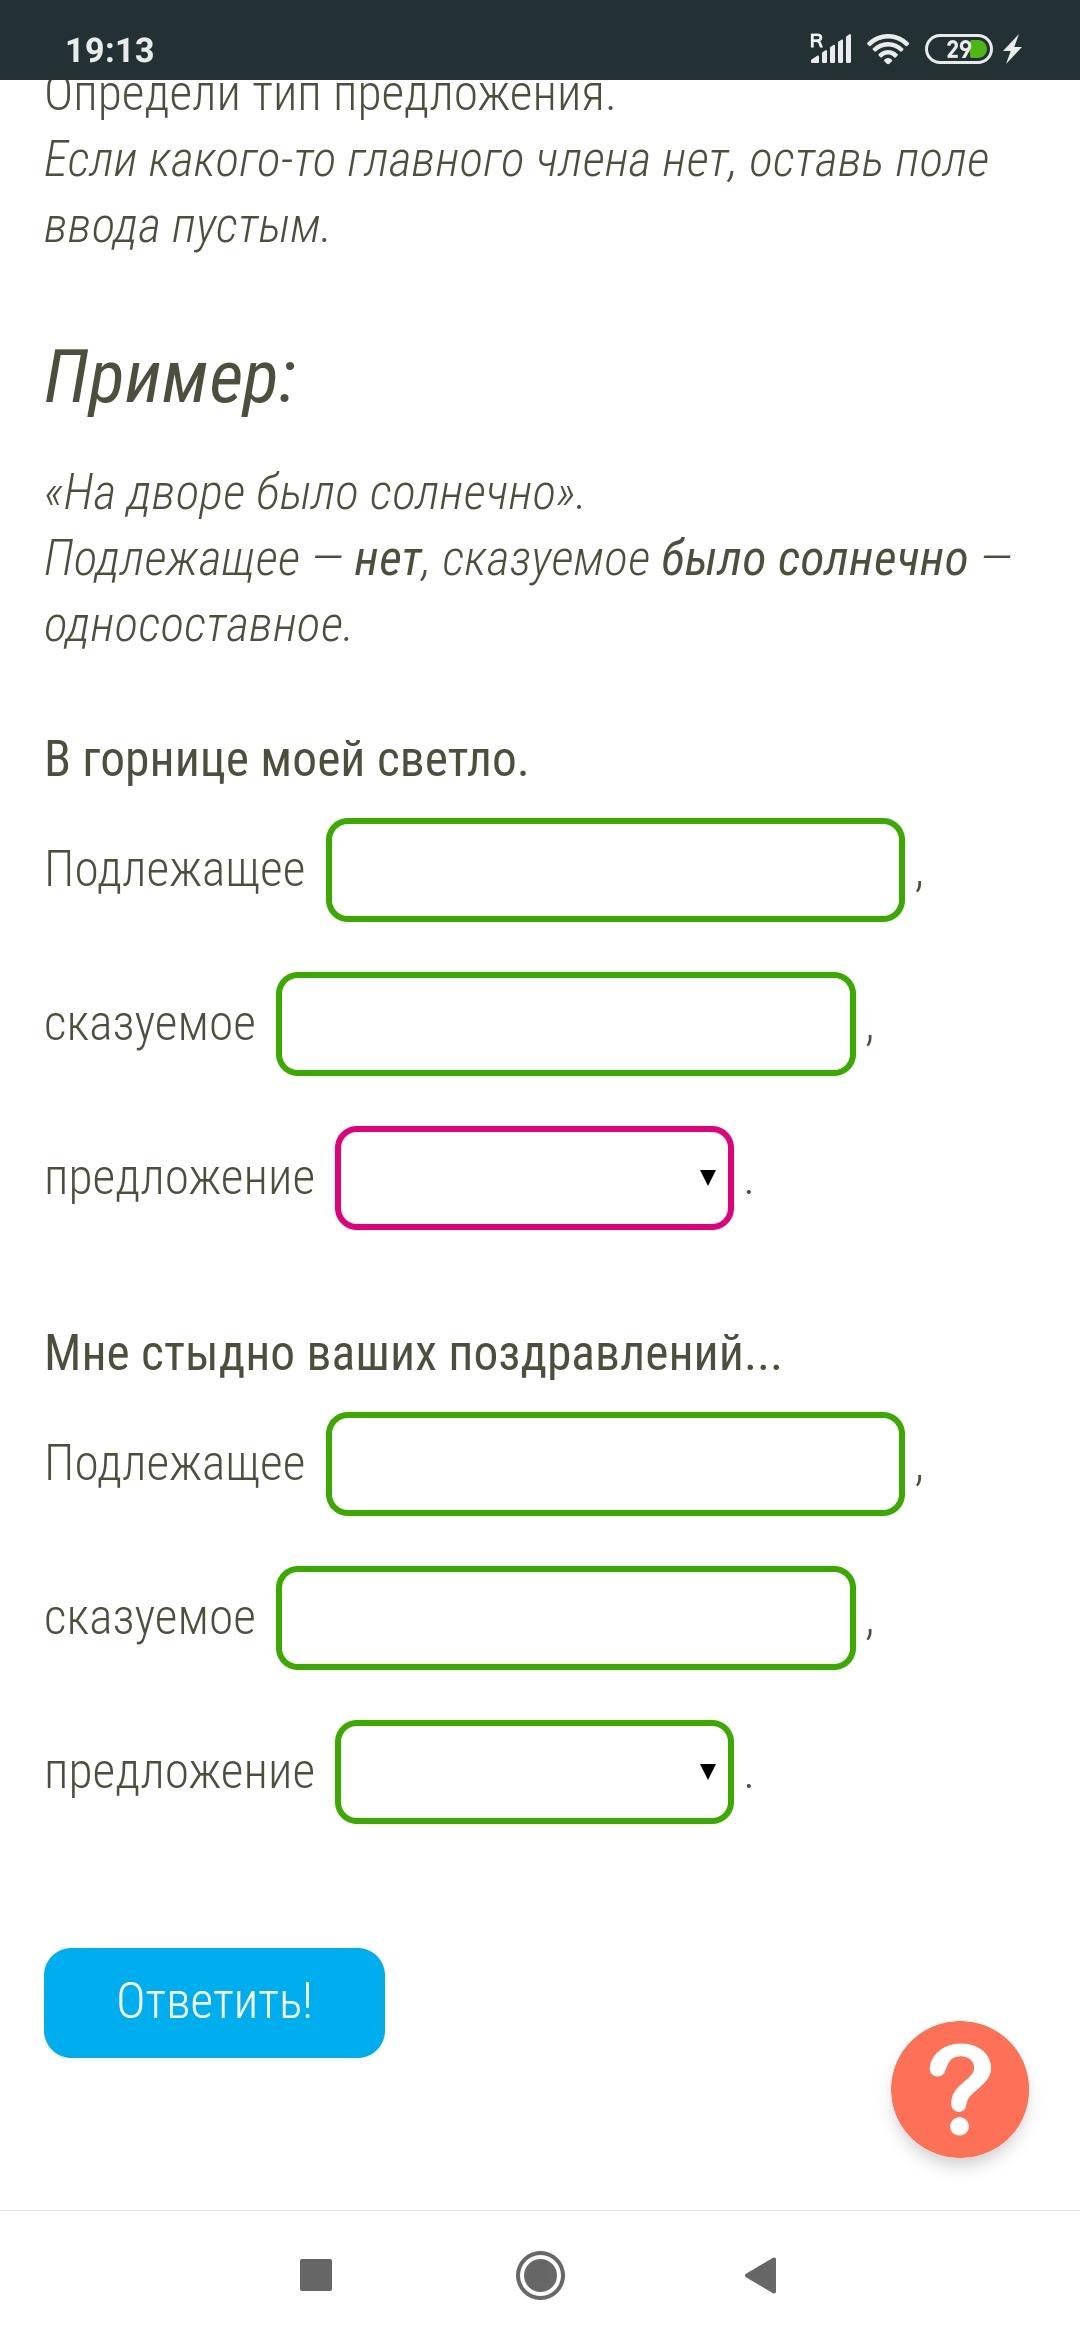Image resolution: width=1080 pixels, height=2340 pixels.
Task: Tap the Android home circle icon
Action: coord(540,2275)
